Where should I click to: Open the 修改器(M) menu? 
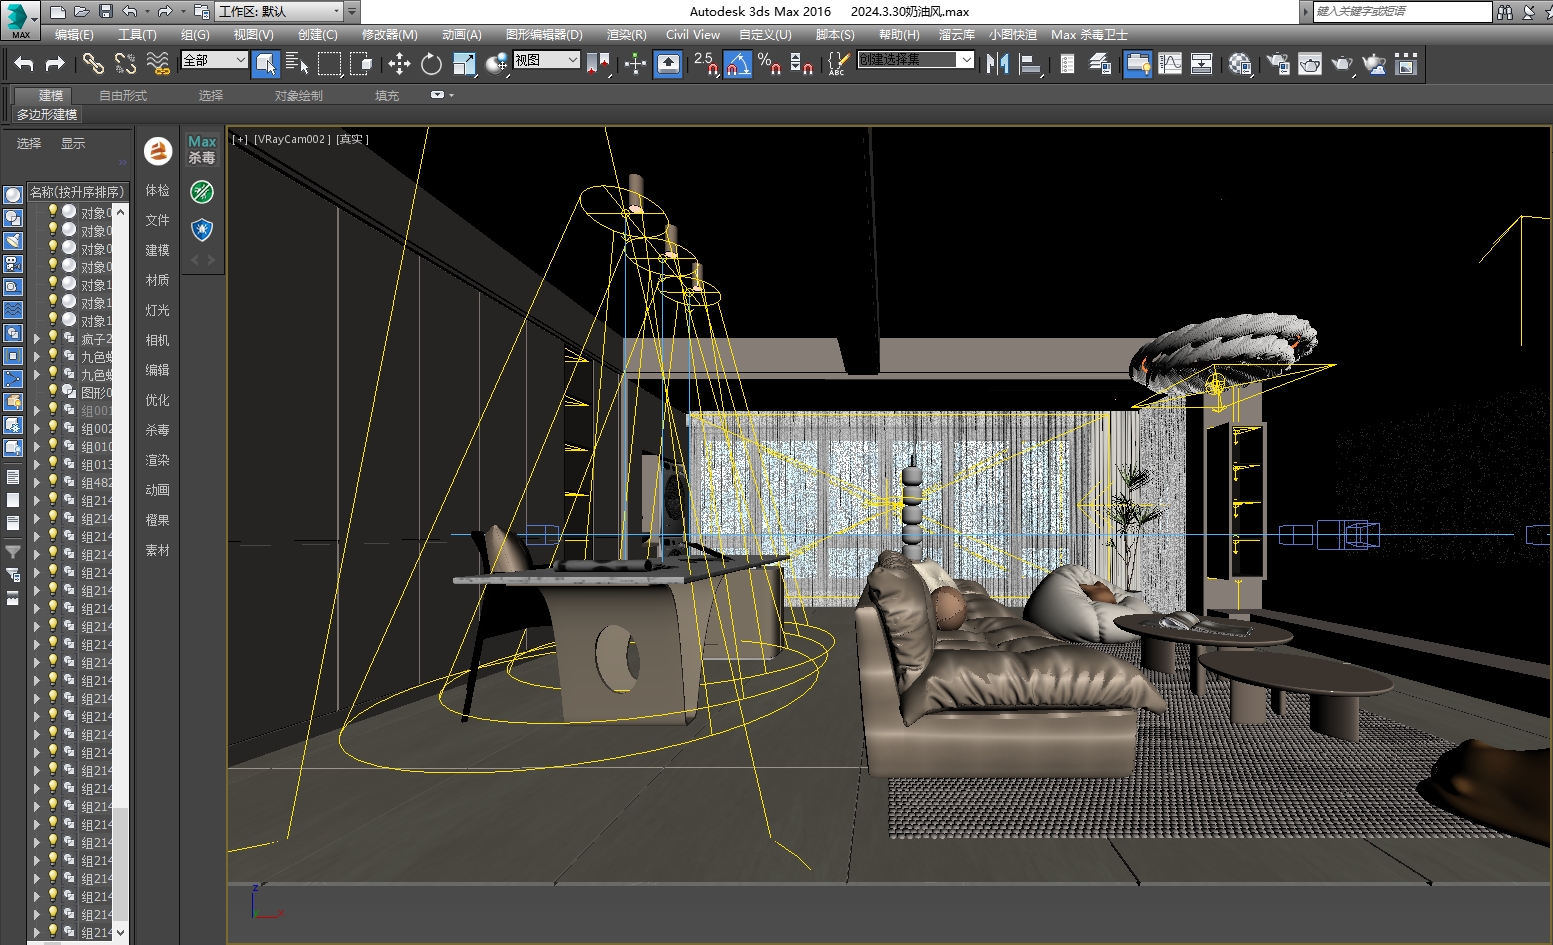coord(389,34)
